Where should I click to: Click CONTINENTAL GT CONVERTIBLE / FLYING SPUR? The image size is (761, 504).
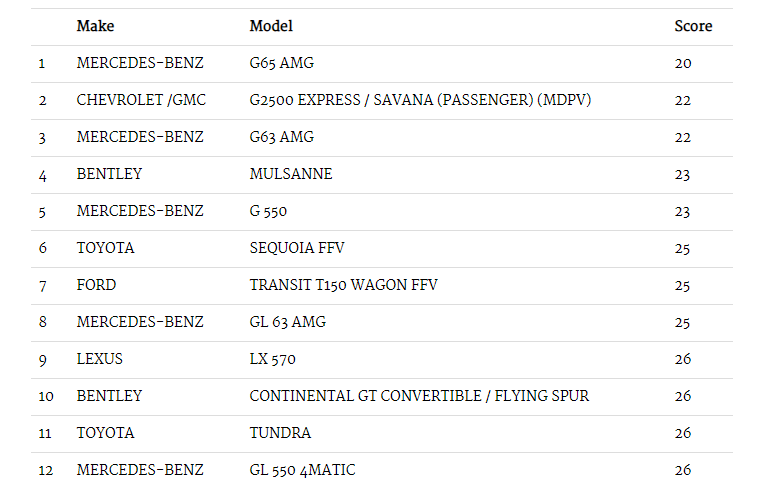tap(419, 396)
